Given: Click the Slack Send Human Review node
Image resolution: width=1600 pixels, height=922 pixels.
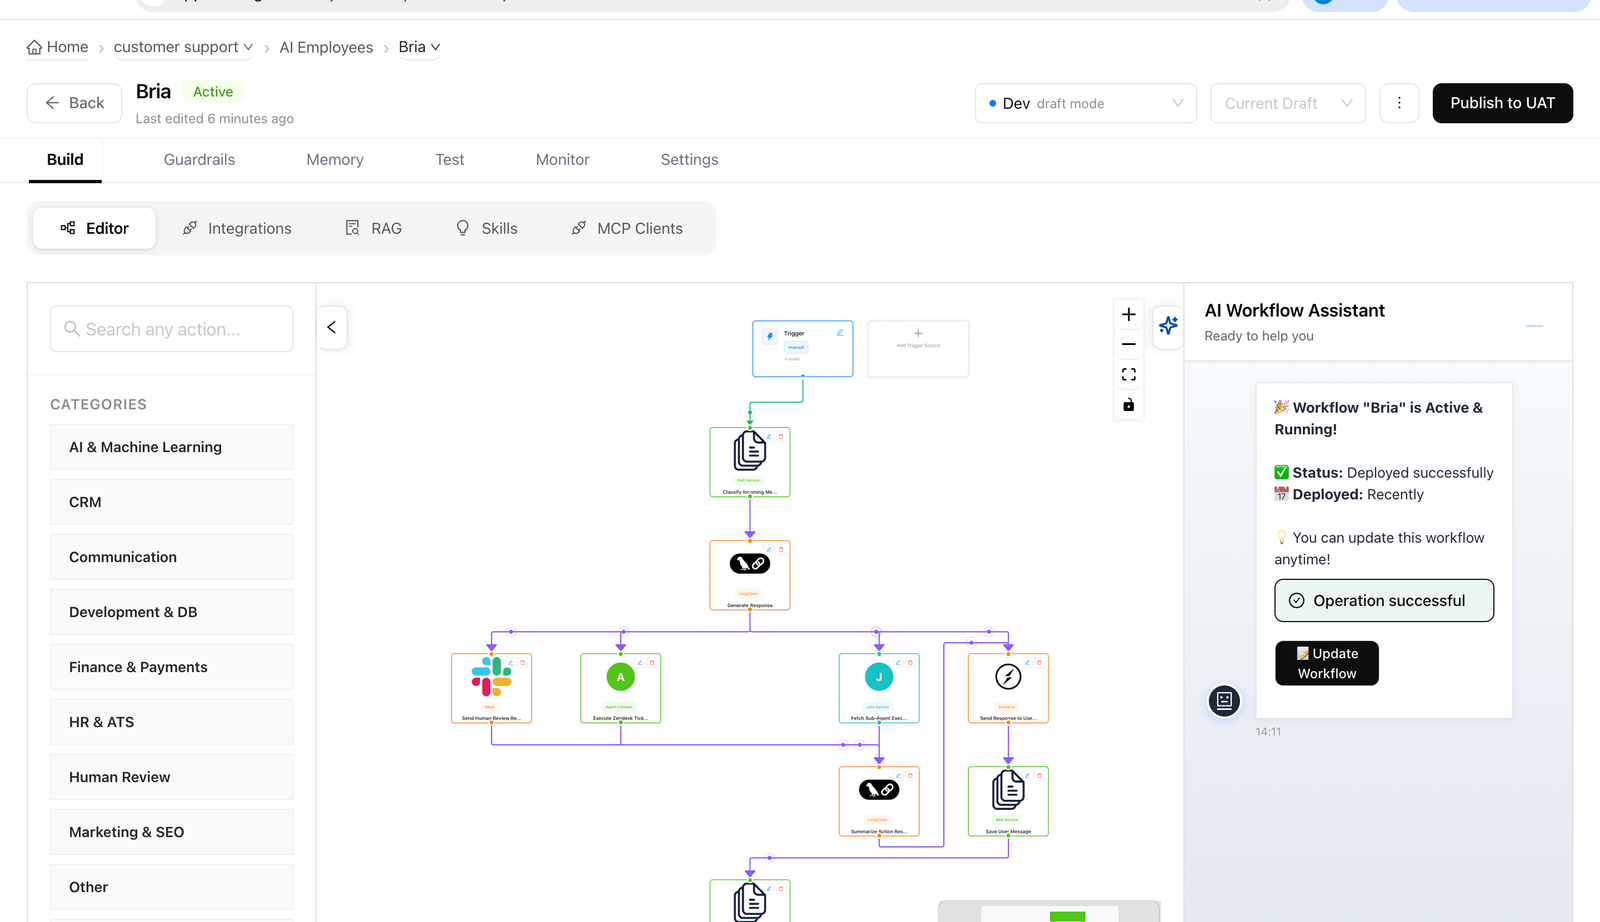Looking at the screenshot, I should pos(491,688).
